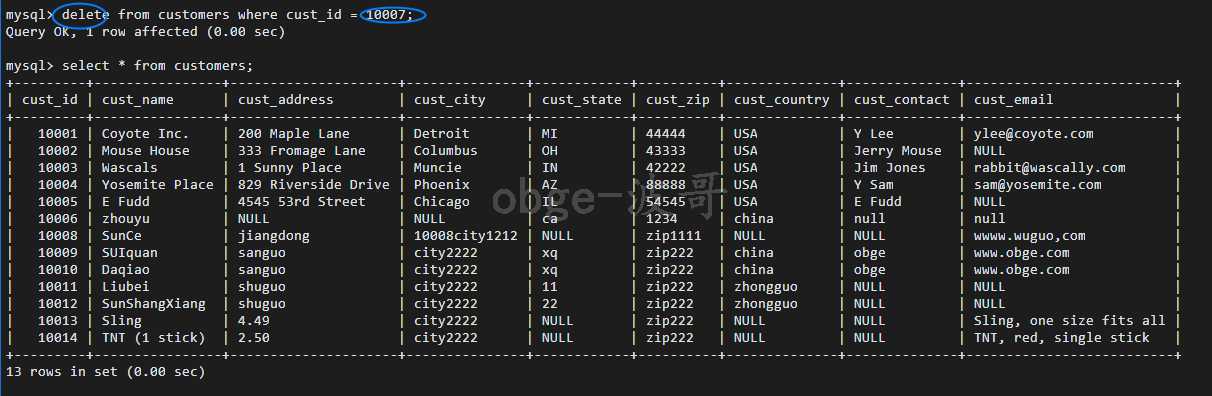The height and width of the screenshot is (396, 1212).
Task: Click the cust_contact column header
Action: tap(902, 100)
